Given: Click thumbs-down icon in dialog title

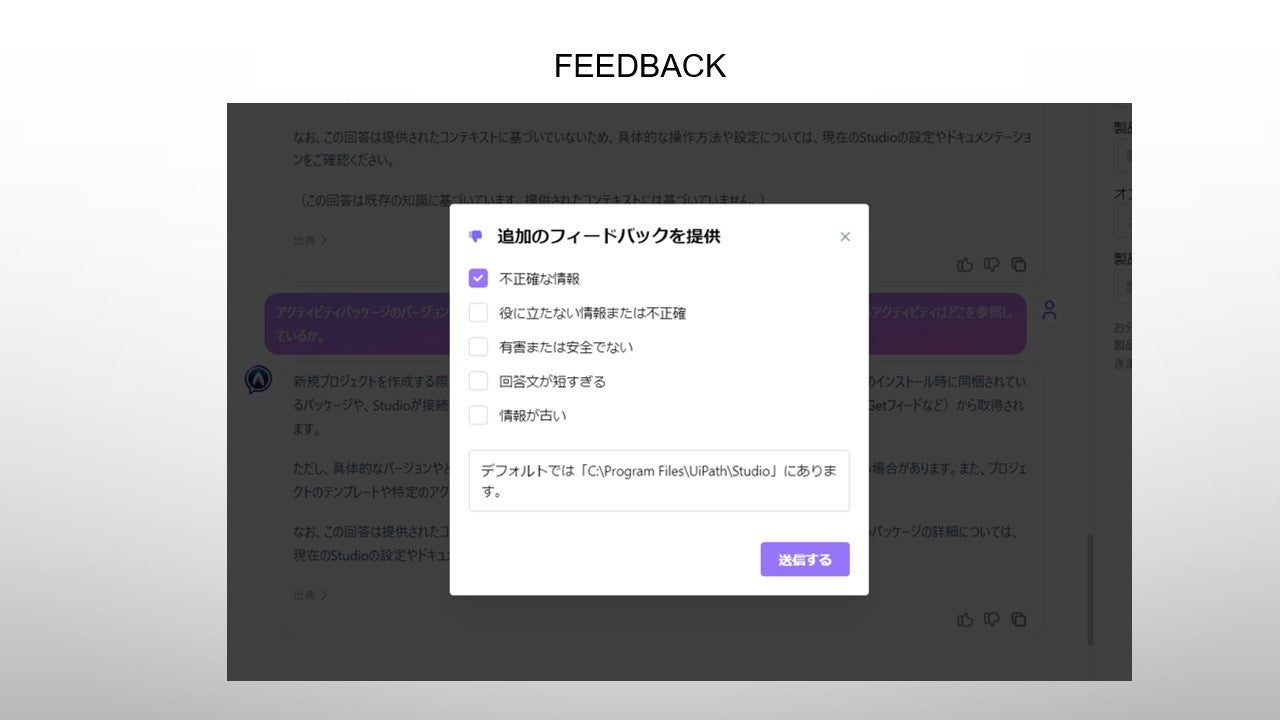Looking at the screenshot, I should click(475, 237).
